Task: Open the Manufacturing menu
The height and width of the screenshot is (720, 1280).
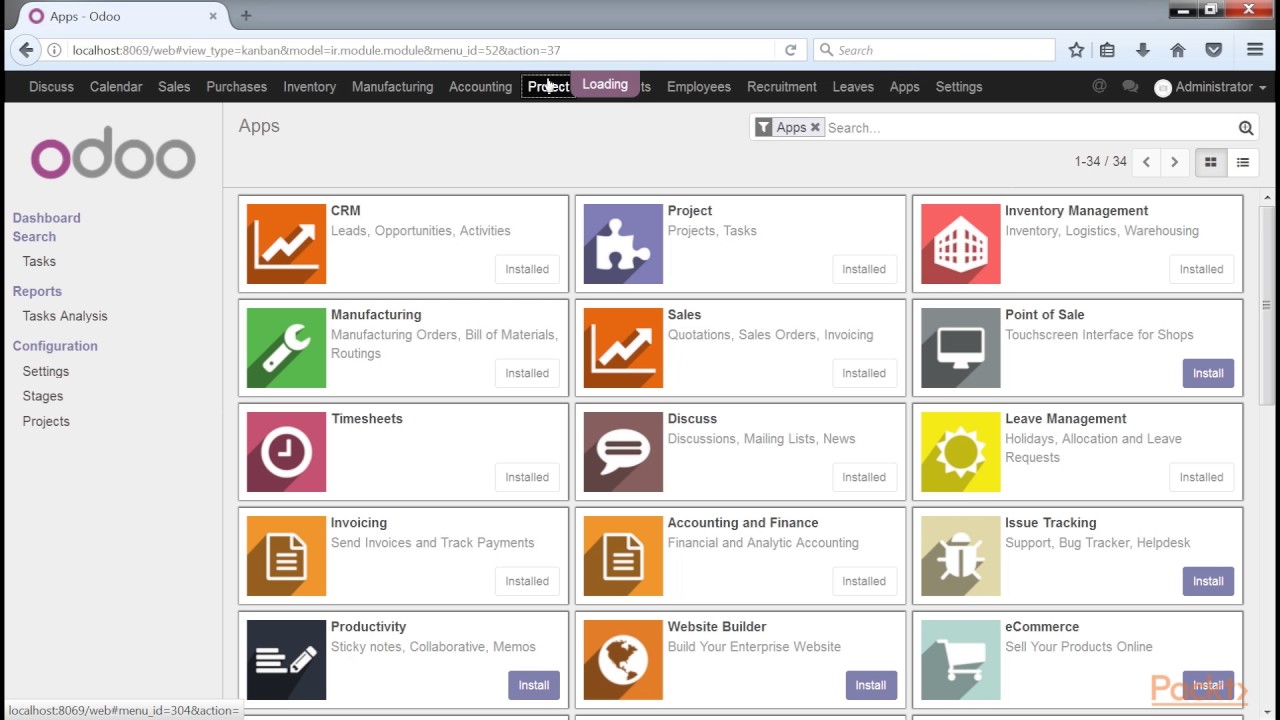Action: 392,87
